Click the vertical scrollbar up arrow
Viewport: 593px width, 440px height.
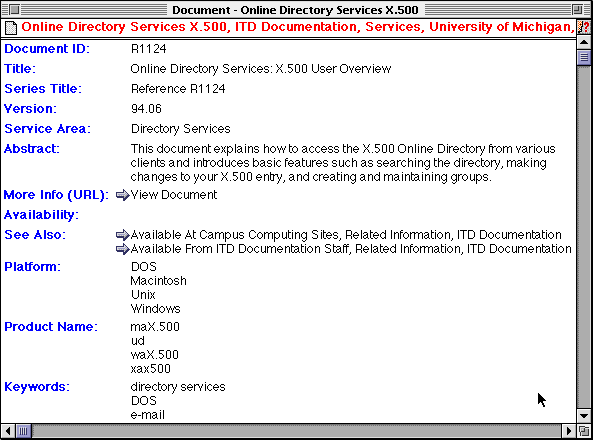584,42
